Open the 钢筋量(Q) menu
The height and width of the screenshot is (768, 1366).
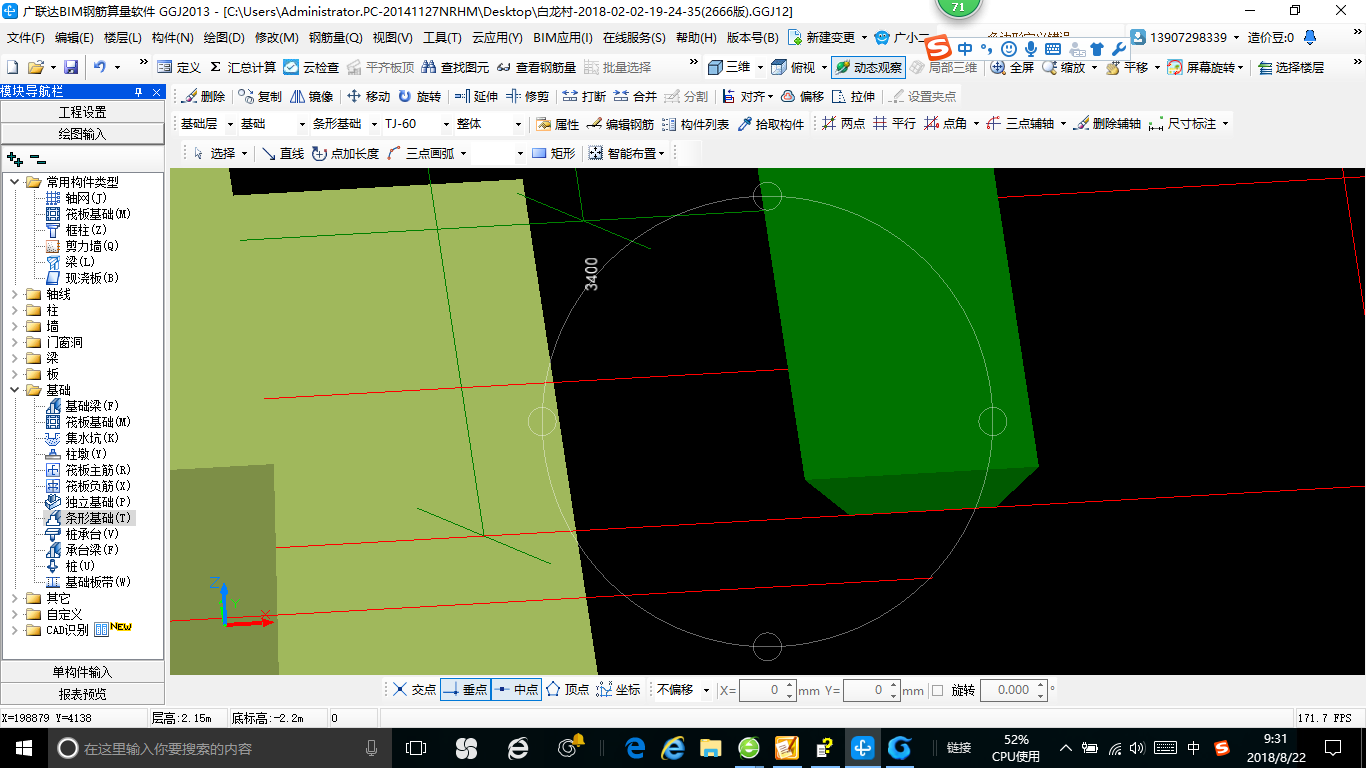pyautogui.click(x=335, y=38)
